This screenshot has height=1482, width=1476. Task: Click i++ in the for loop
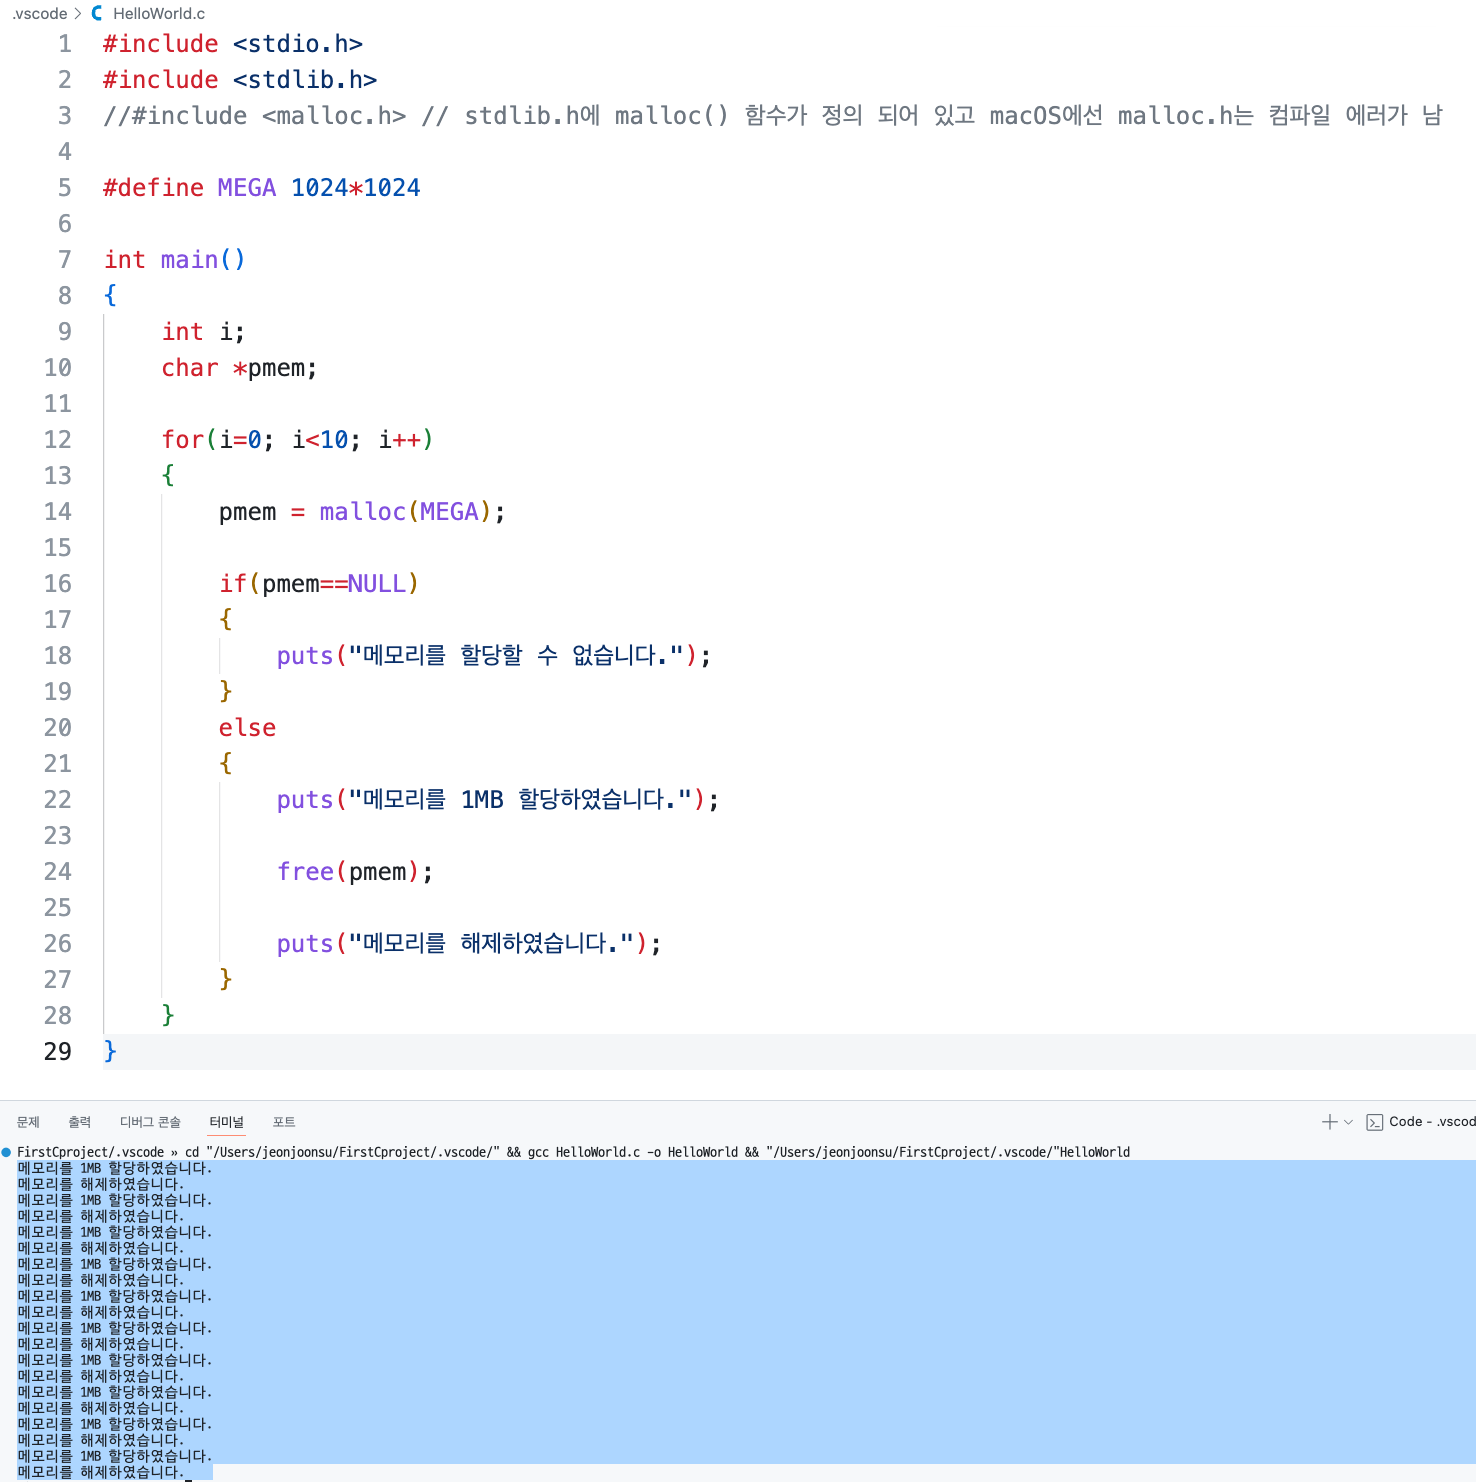point(399,440)
